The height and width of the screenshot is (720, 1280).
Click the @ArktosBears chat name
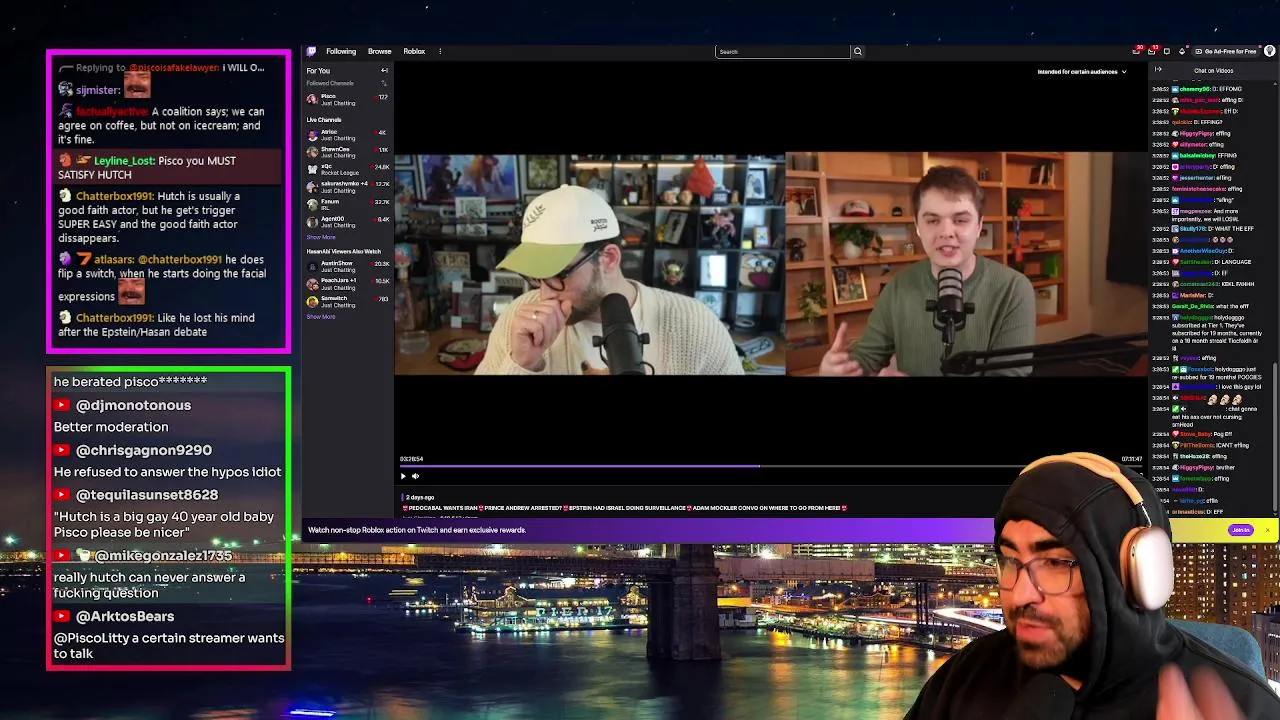[125, 616]
